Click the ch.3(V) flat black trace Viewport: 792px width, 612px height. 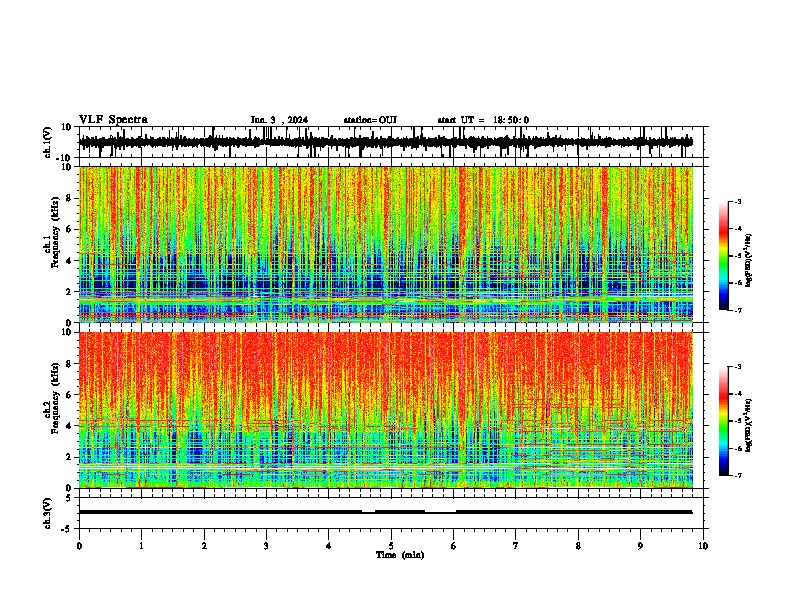click(386, 512)
